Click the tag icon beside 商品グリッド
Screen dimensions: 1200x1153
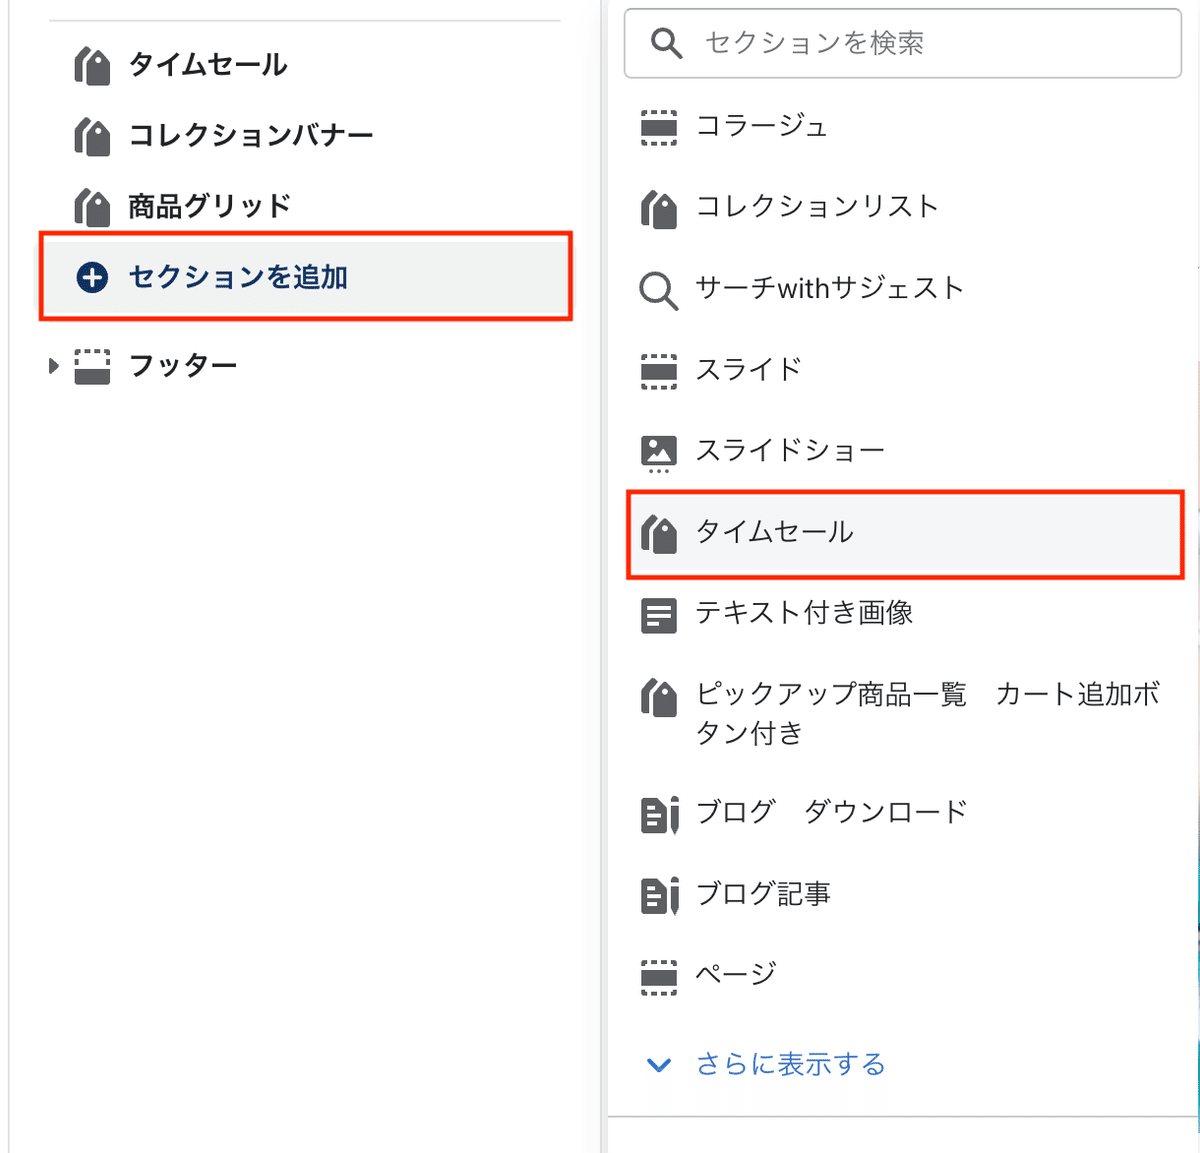pyautogui.click(x=92, y=207)
